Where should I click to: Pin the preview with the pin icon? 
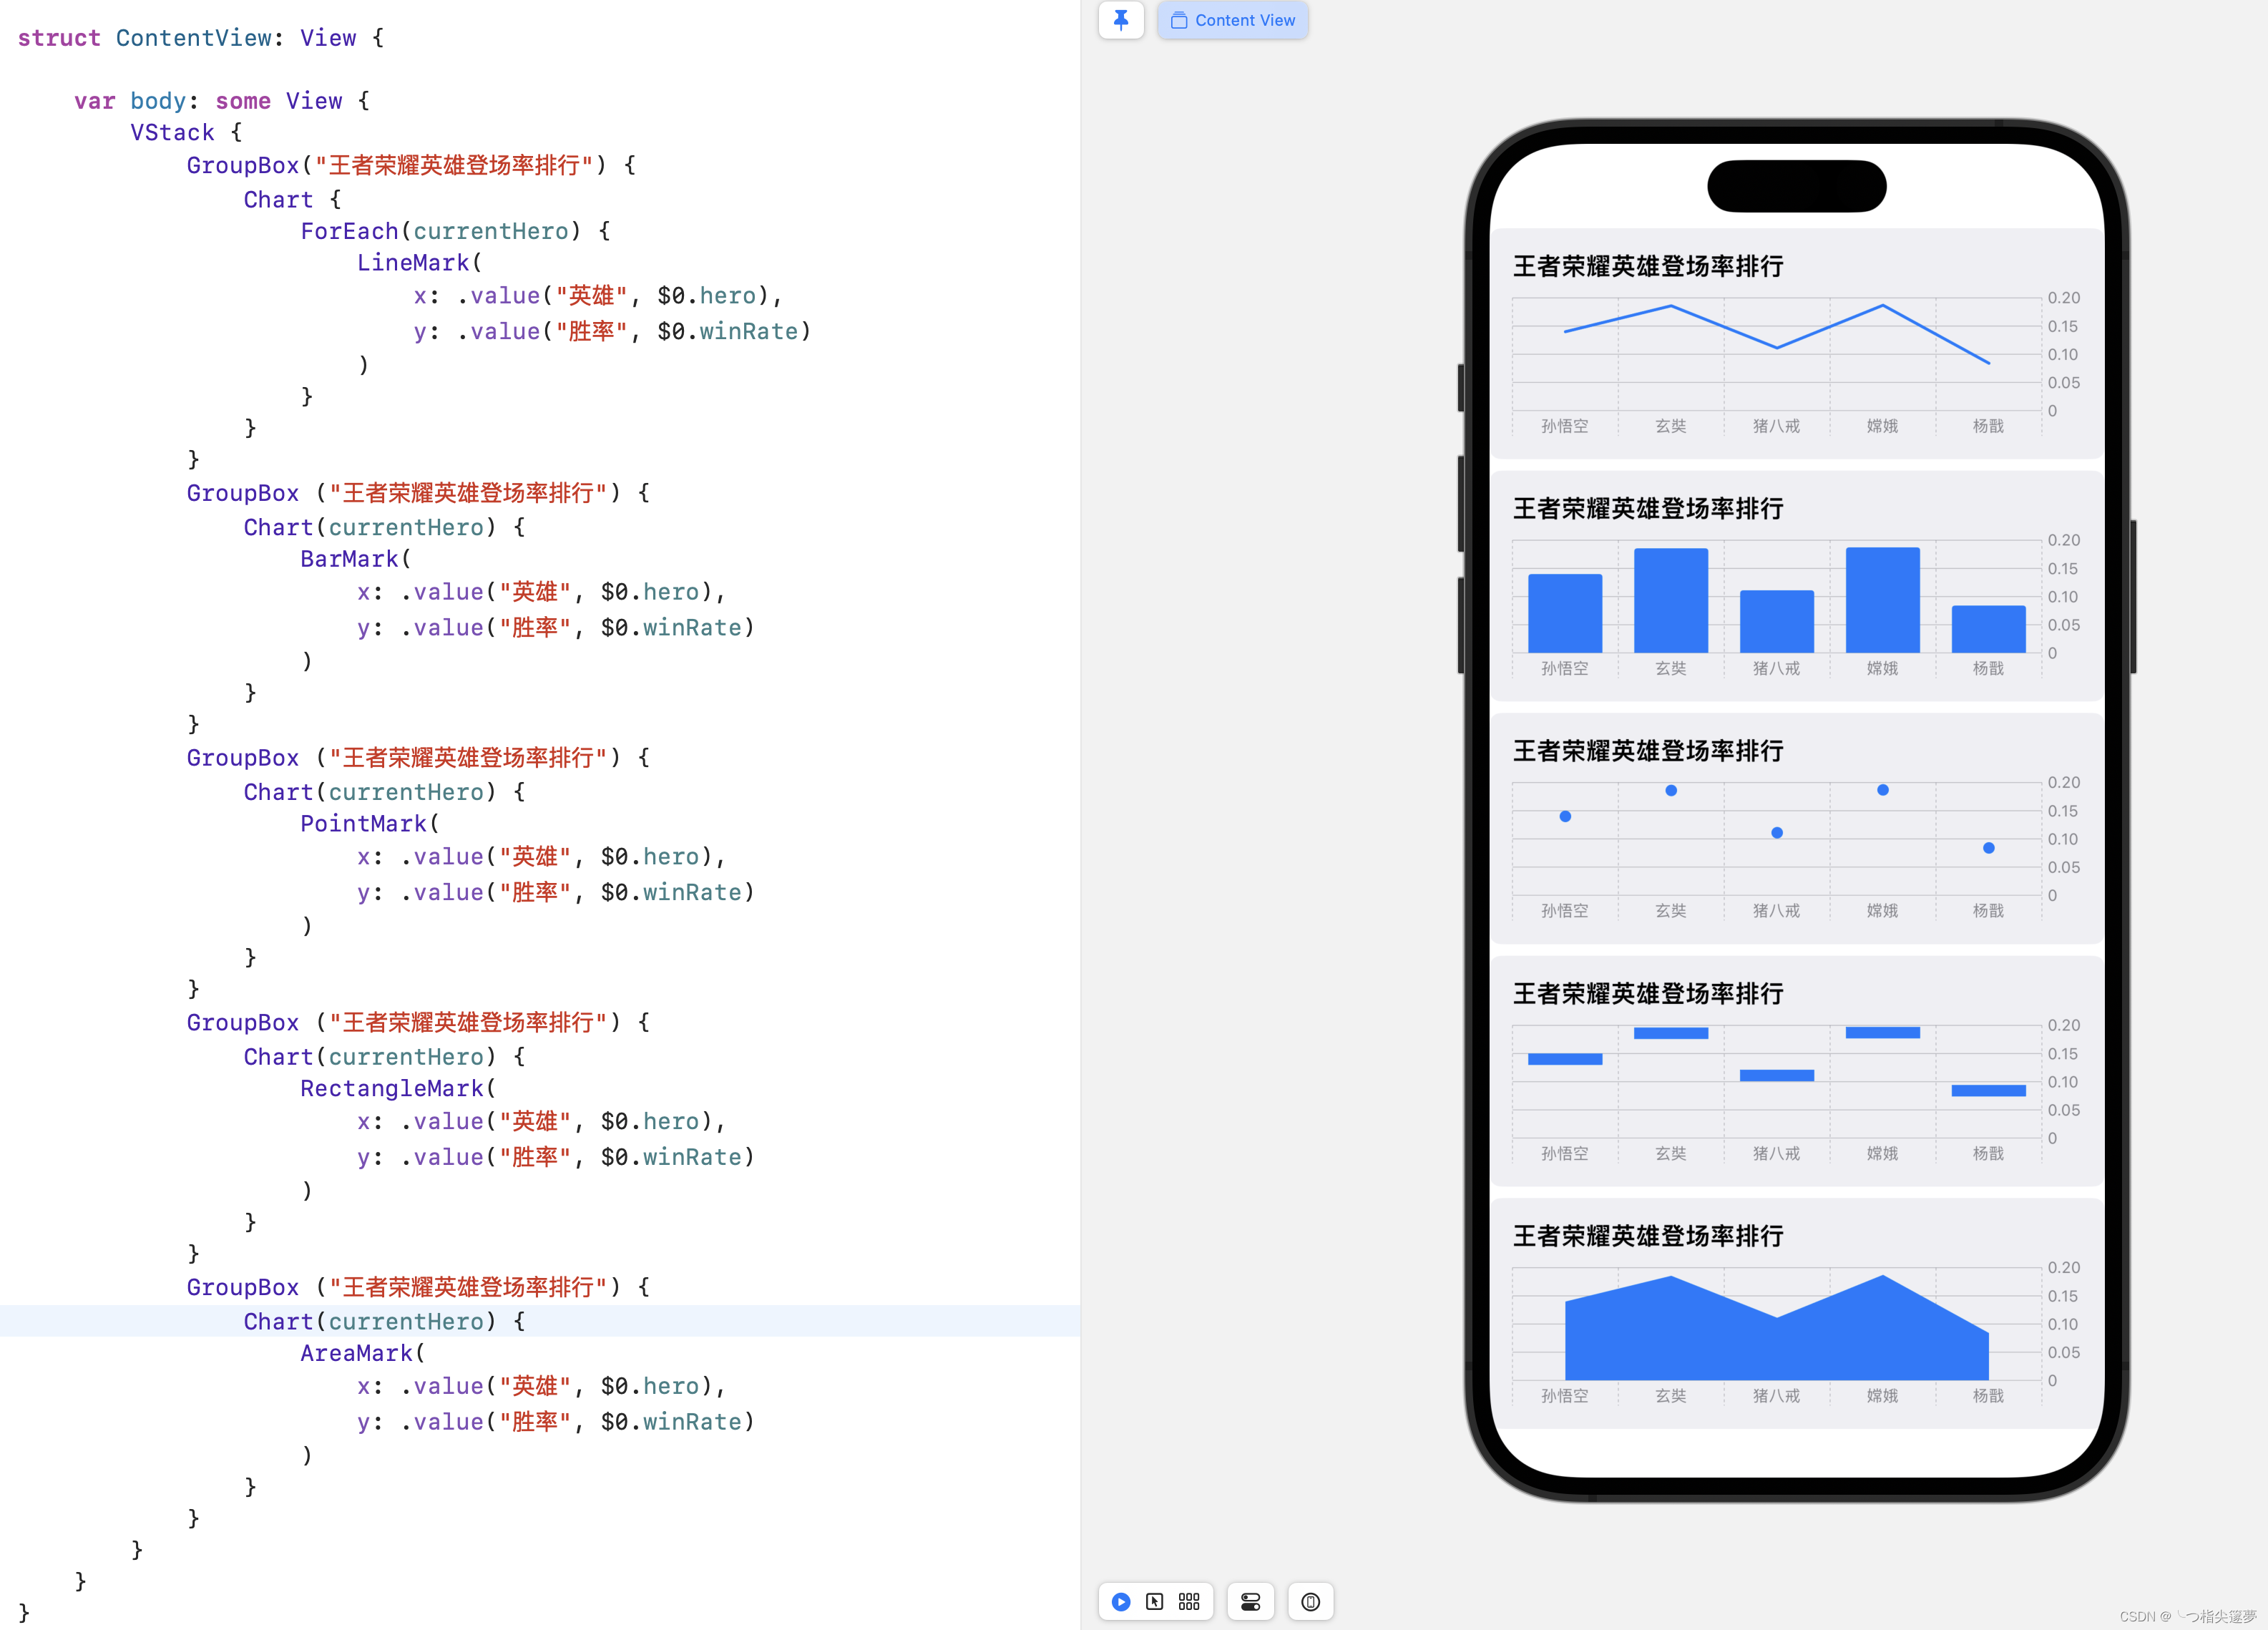point(1120,20)
